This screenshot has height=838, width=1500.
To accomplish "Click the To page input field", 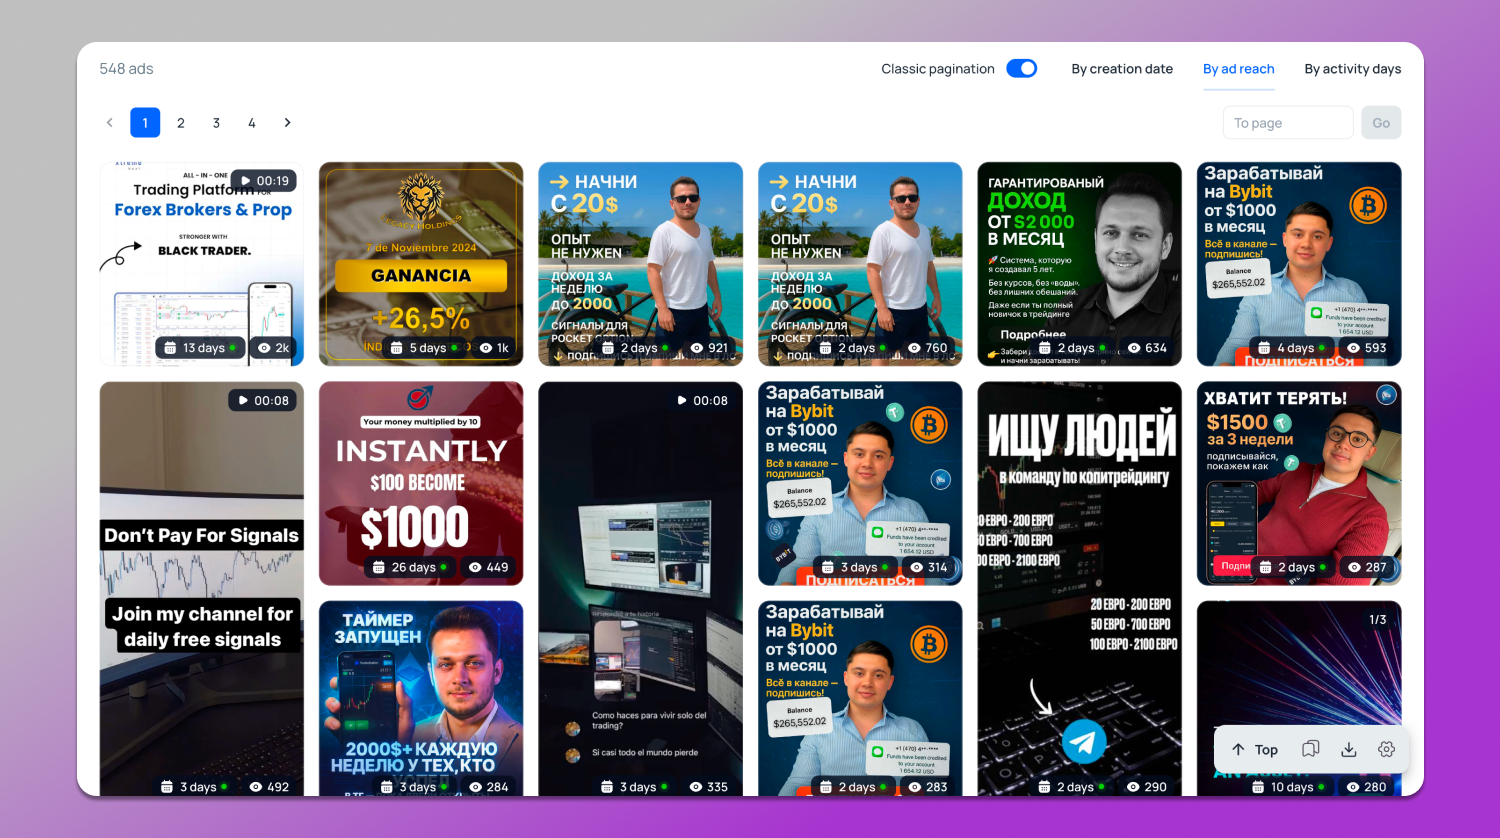I will click(x=1287, y=123).
